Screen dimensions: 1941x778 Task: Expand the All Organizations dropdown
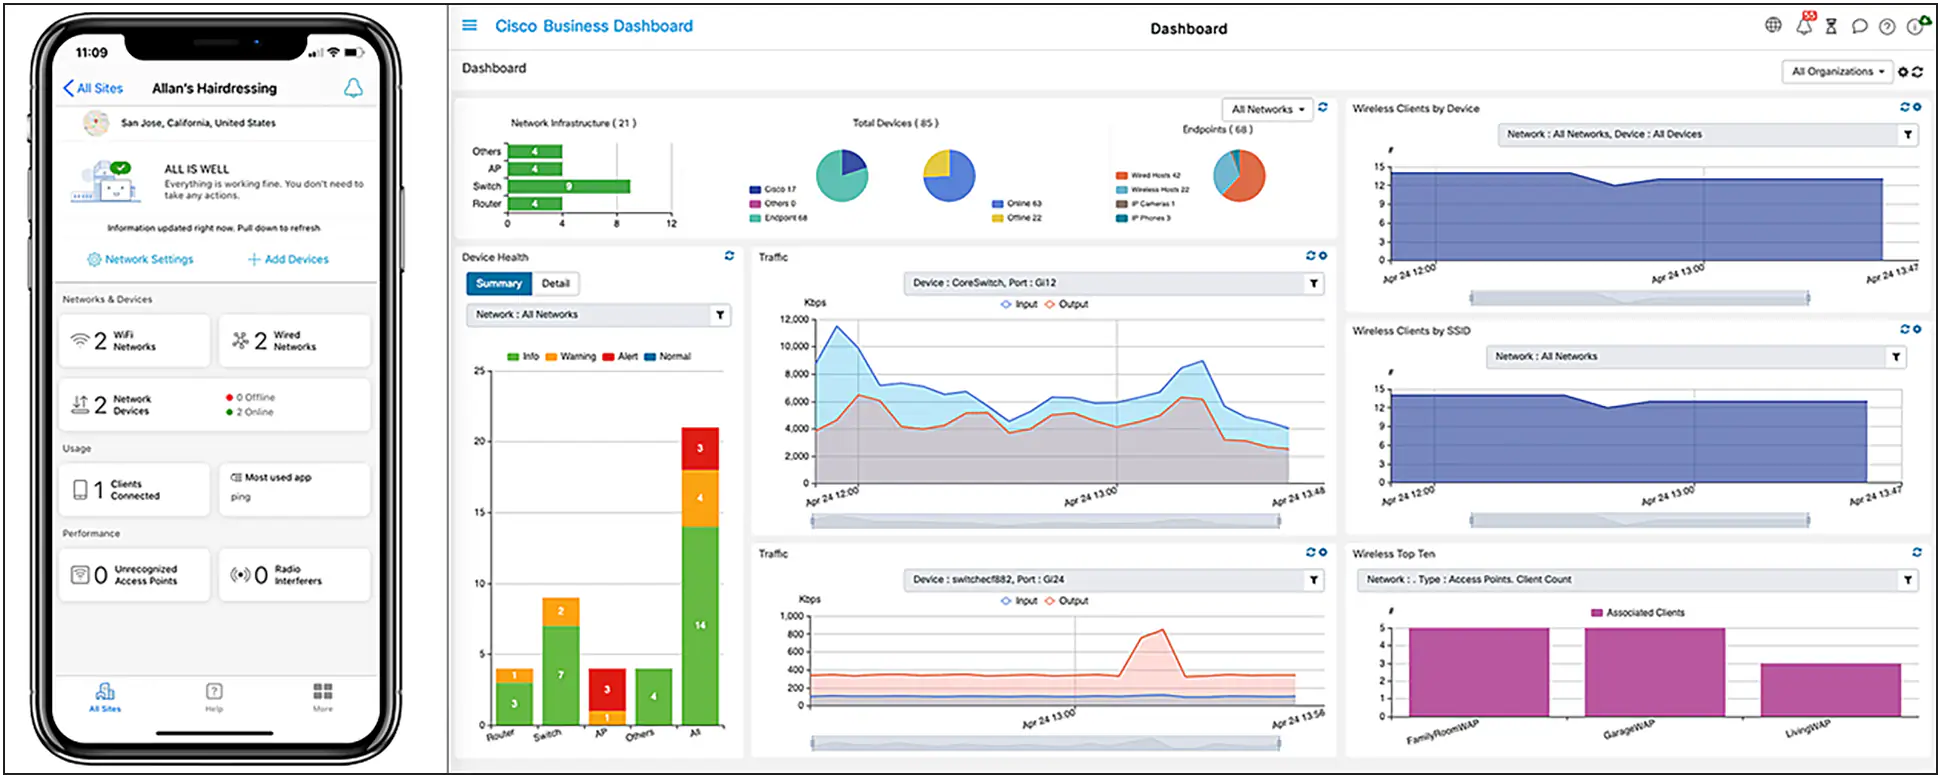click(x=1837, y=72)
